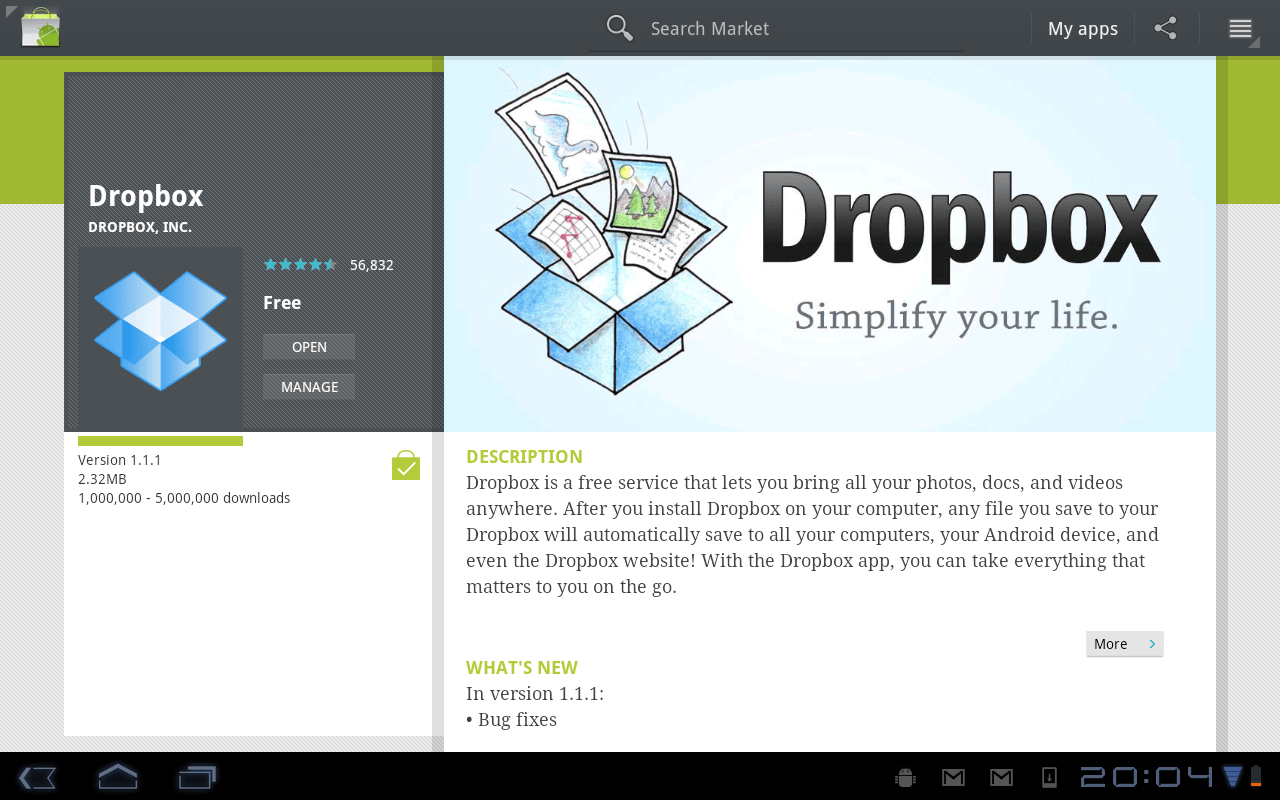Image resolution: width=1280 pixels, height=800 pixels.
Task: Click Version 1.1.1 text
Action: click(x=120, y=460)
